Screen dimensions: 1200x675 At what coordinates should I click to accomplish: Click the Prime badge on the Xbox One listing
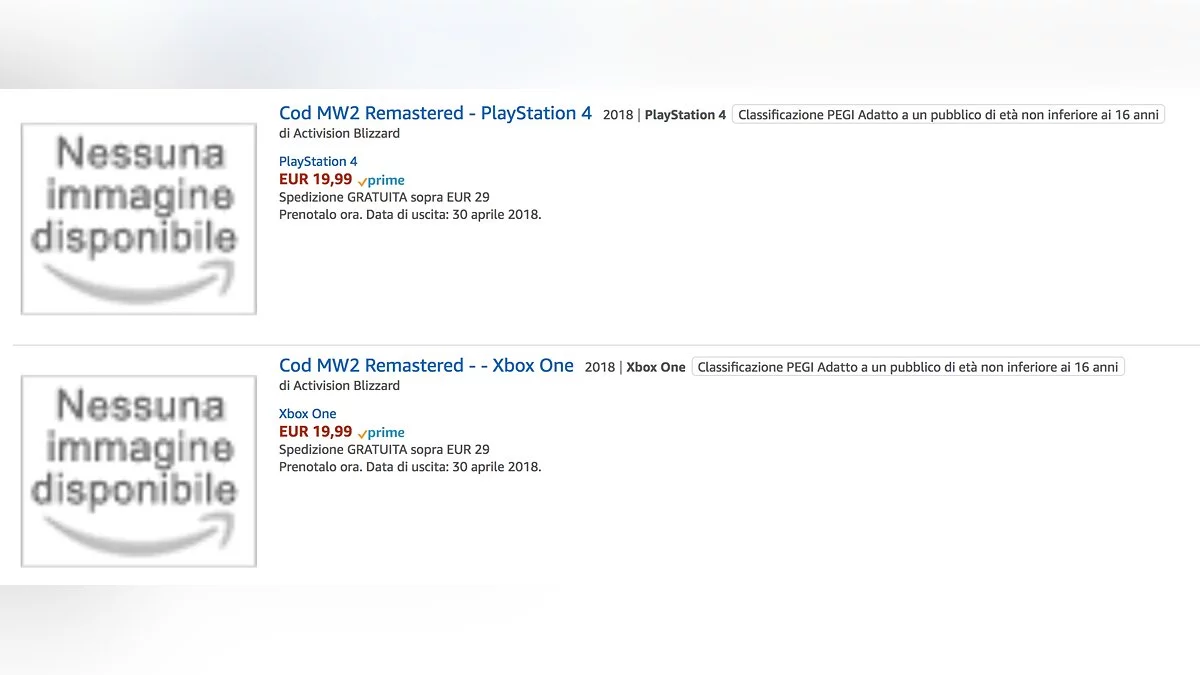click(x=381, y=433)
